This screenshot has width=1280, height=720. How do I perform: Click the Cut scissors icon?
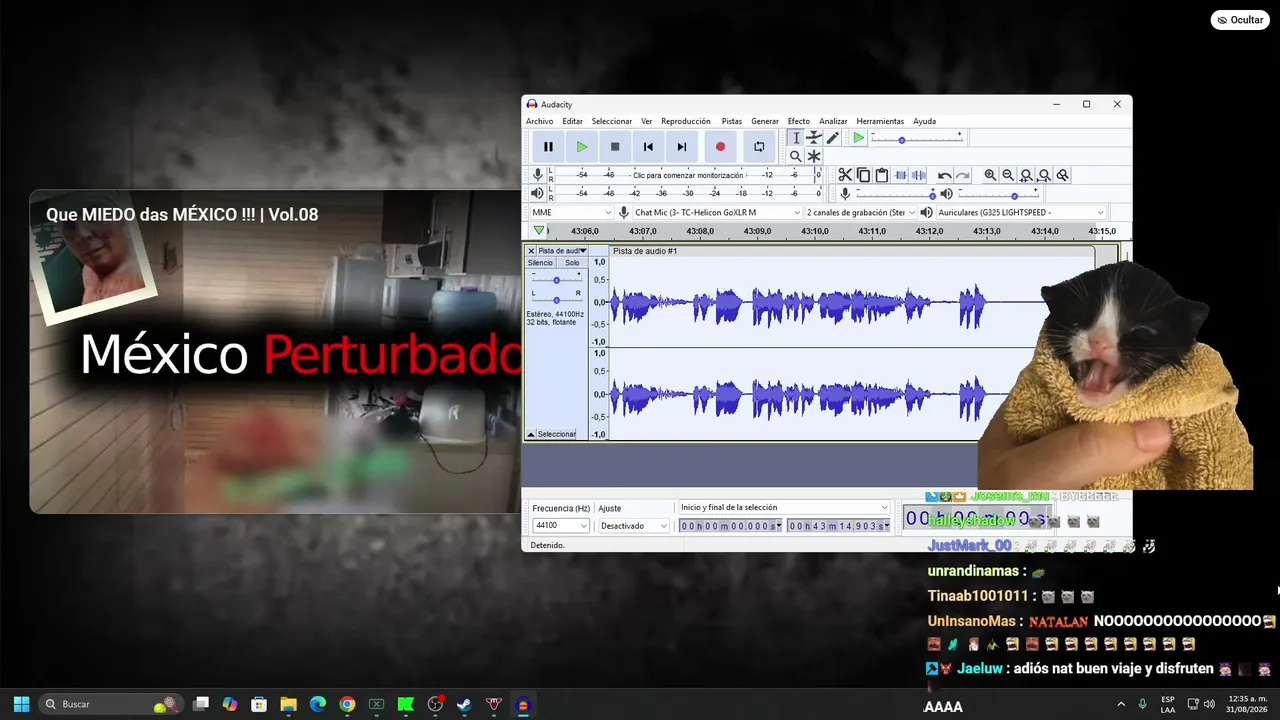(x=845, y=175)
